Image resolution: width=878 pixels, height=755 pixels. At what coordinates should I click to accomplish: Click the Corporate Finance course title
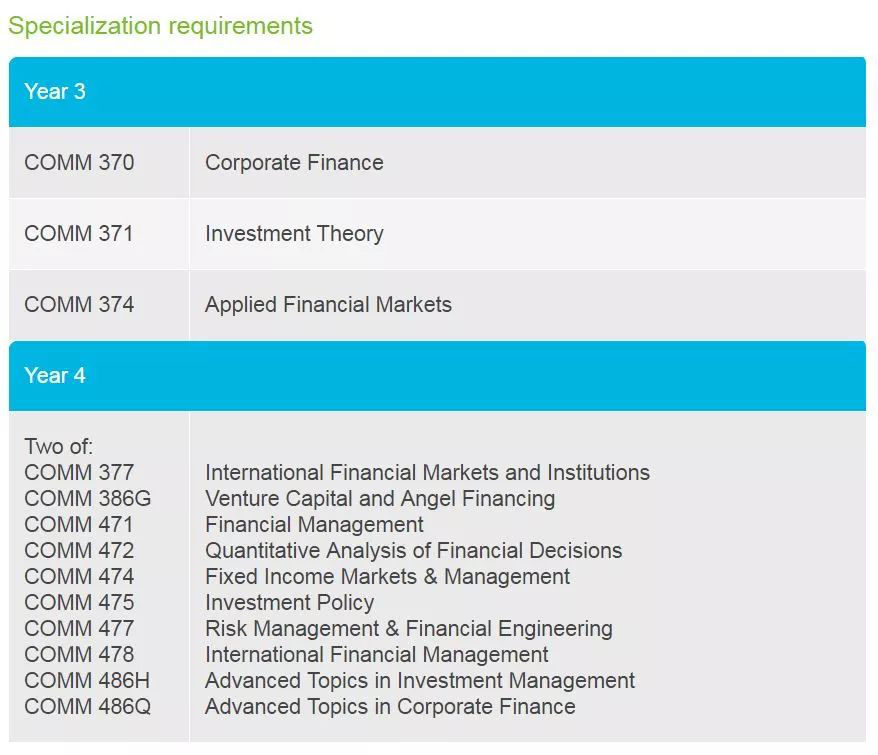click(294, 163)
